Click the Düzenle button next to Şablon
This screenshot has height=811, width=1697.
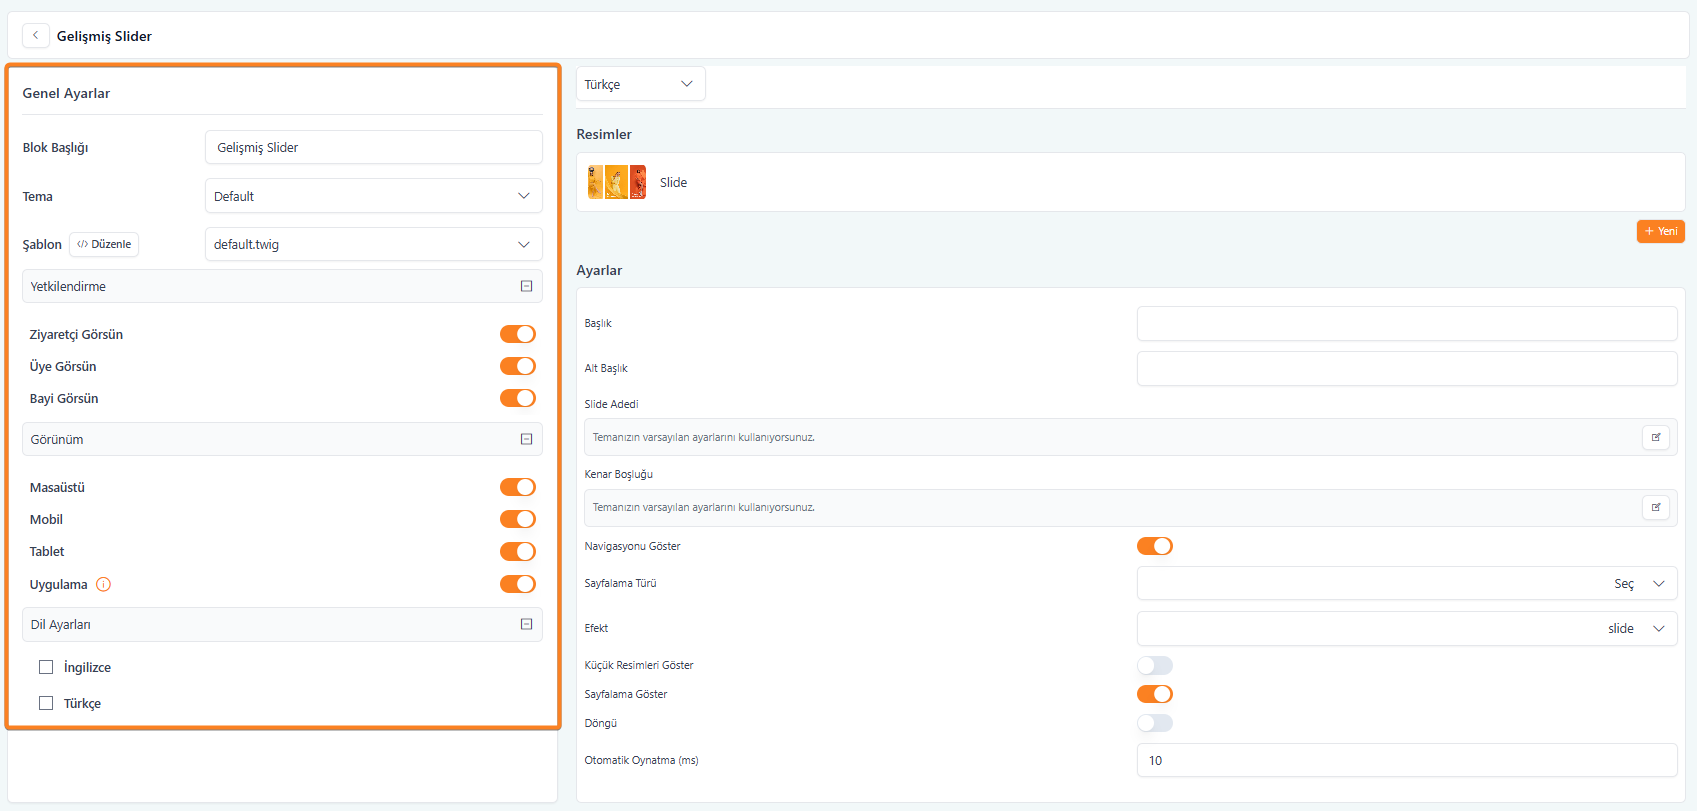(104, 244)
